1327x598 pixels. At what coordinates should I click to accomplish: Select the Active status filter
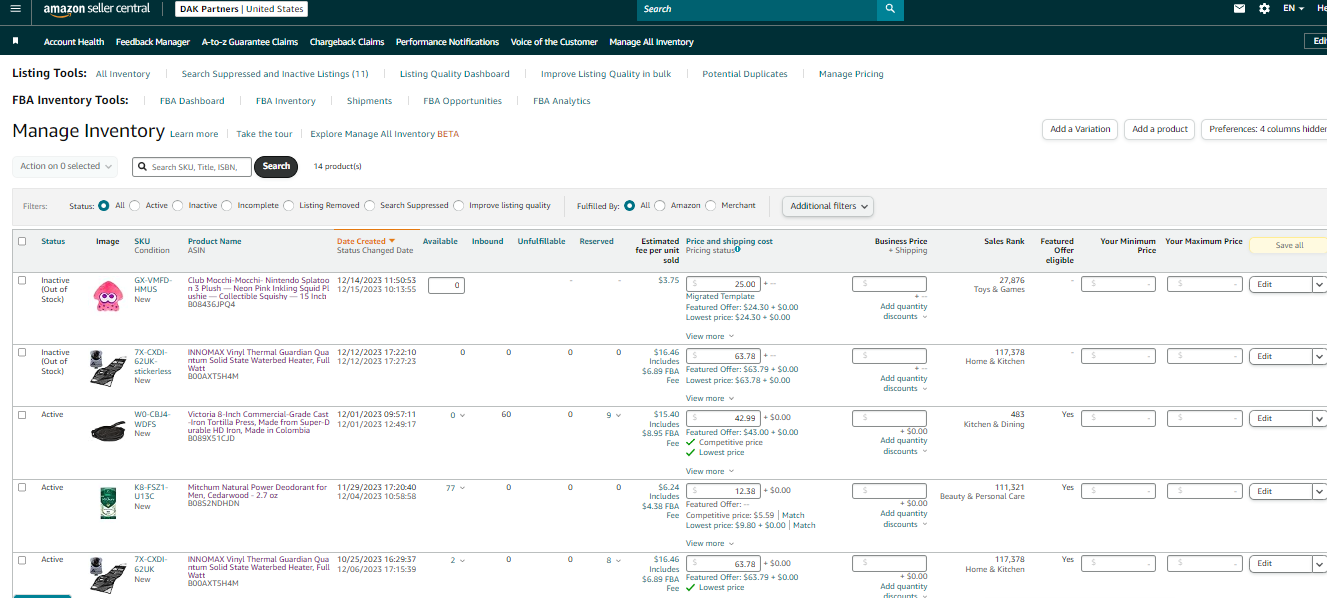tap(135, 205)
